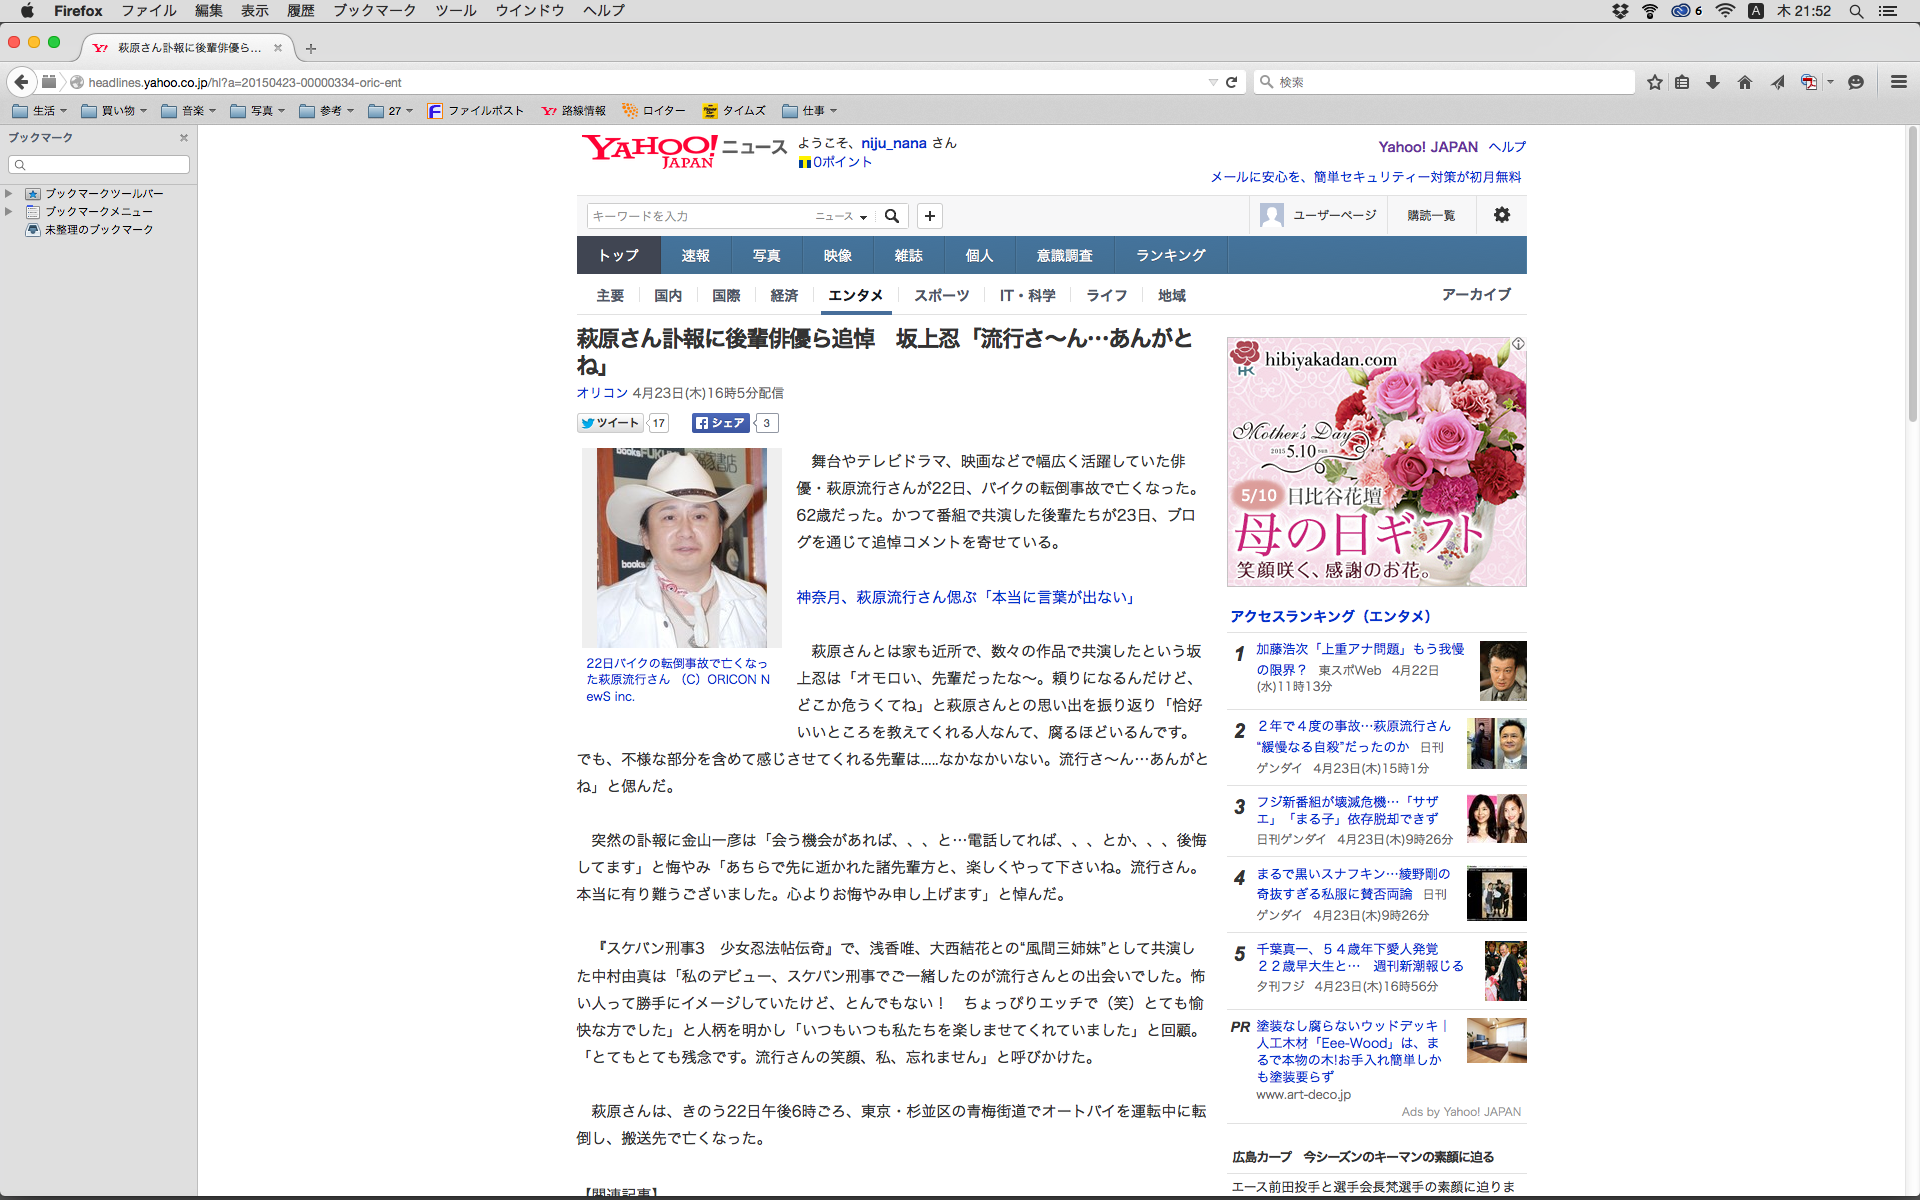1920x1200 pixels.
Task: Click Yahoo news settings gear icon
Action: point(1501,215)
